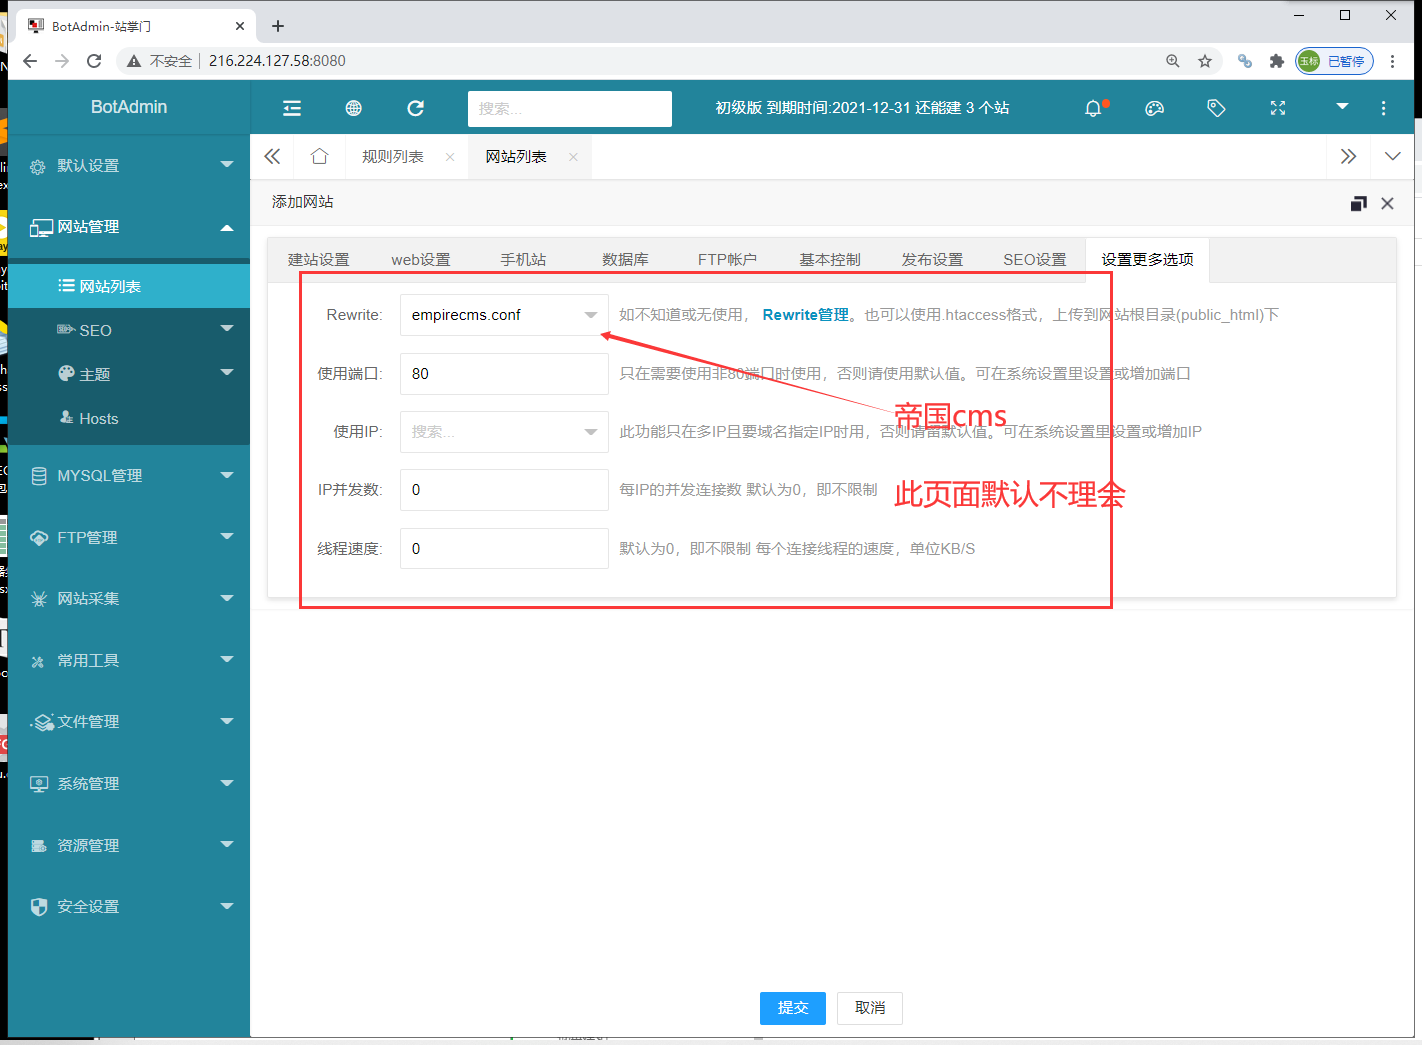
Task: Maximize the 添加网站 dialog
Action: (1358, 203)
